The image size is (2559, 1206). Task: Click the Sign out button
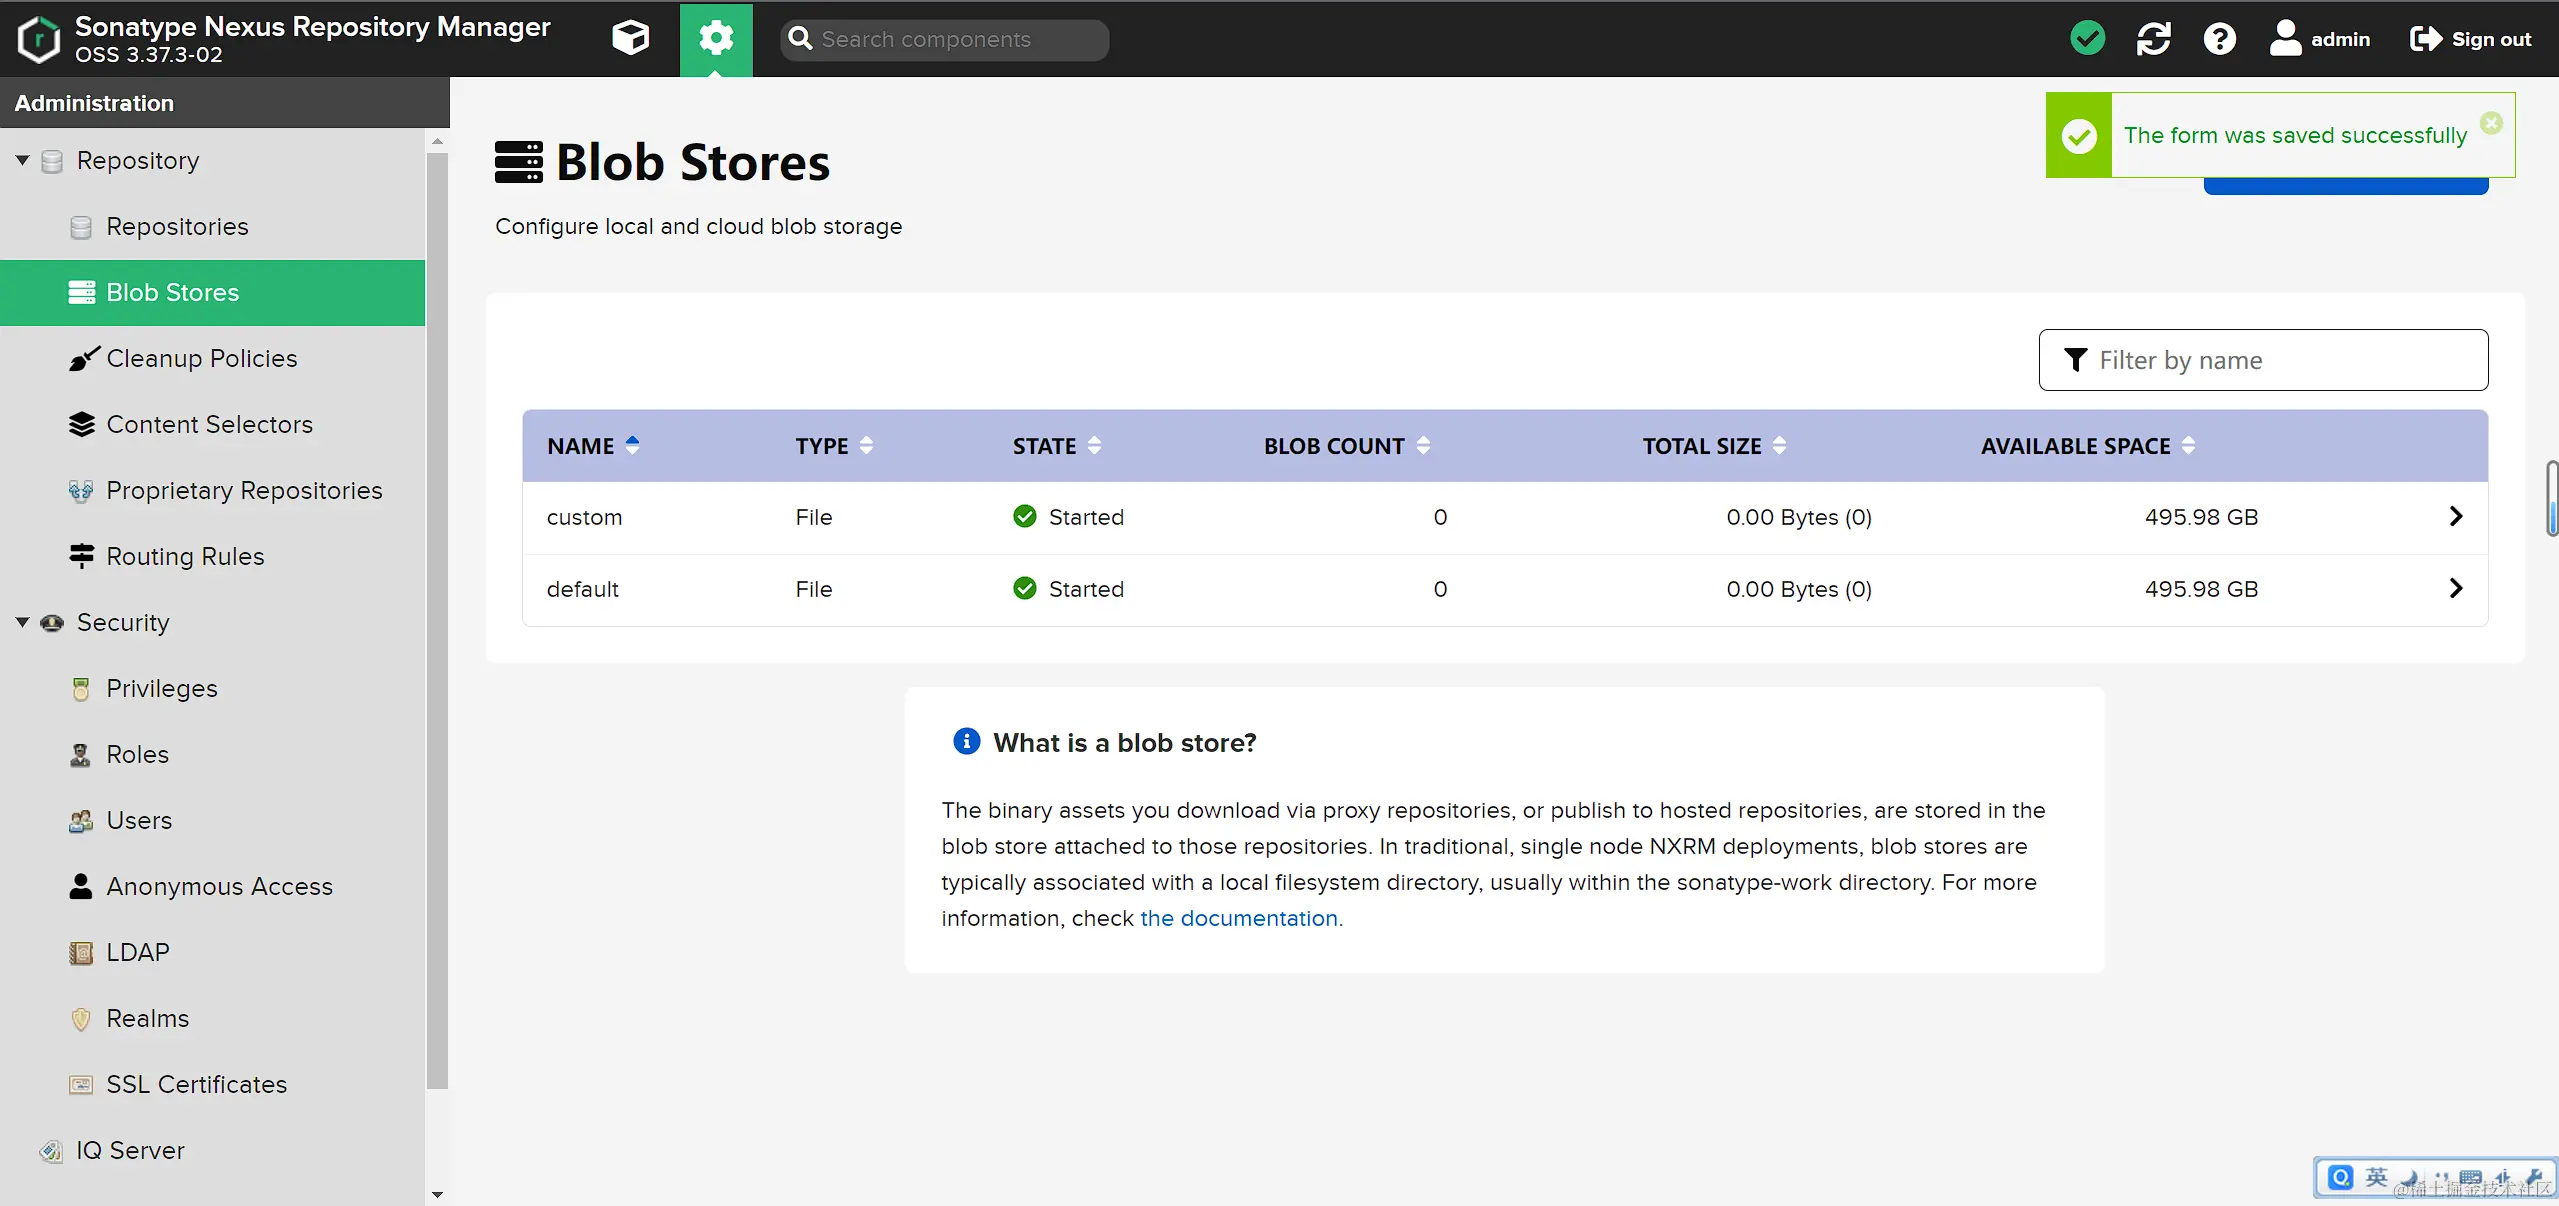tap(2471, 39)
